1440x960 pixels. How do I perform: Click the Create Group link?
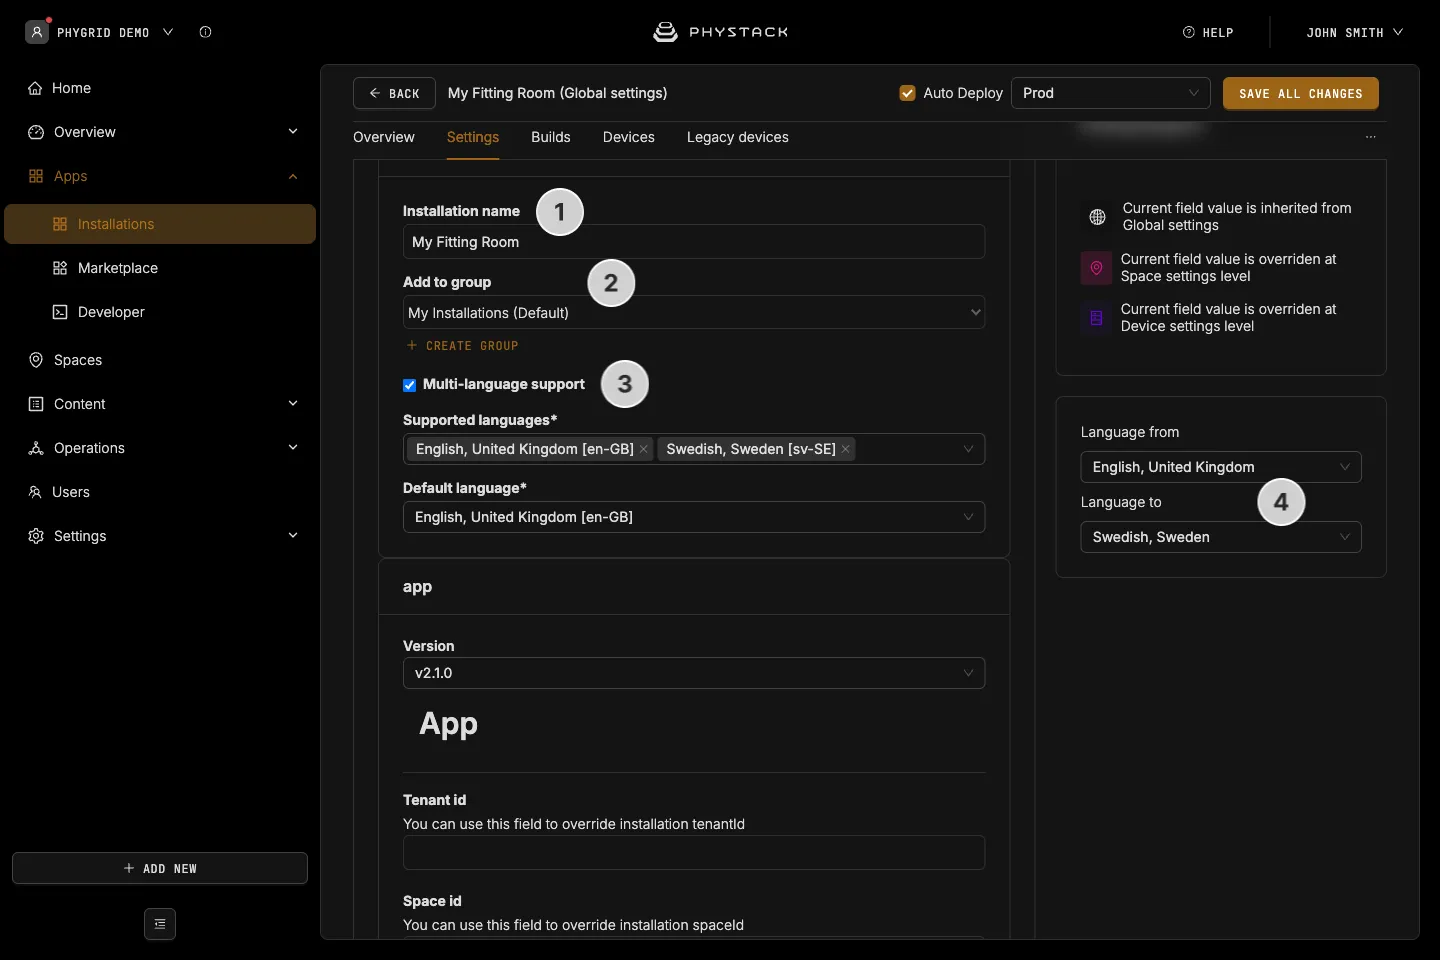tap(463, 346)
